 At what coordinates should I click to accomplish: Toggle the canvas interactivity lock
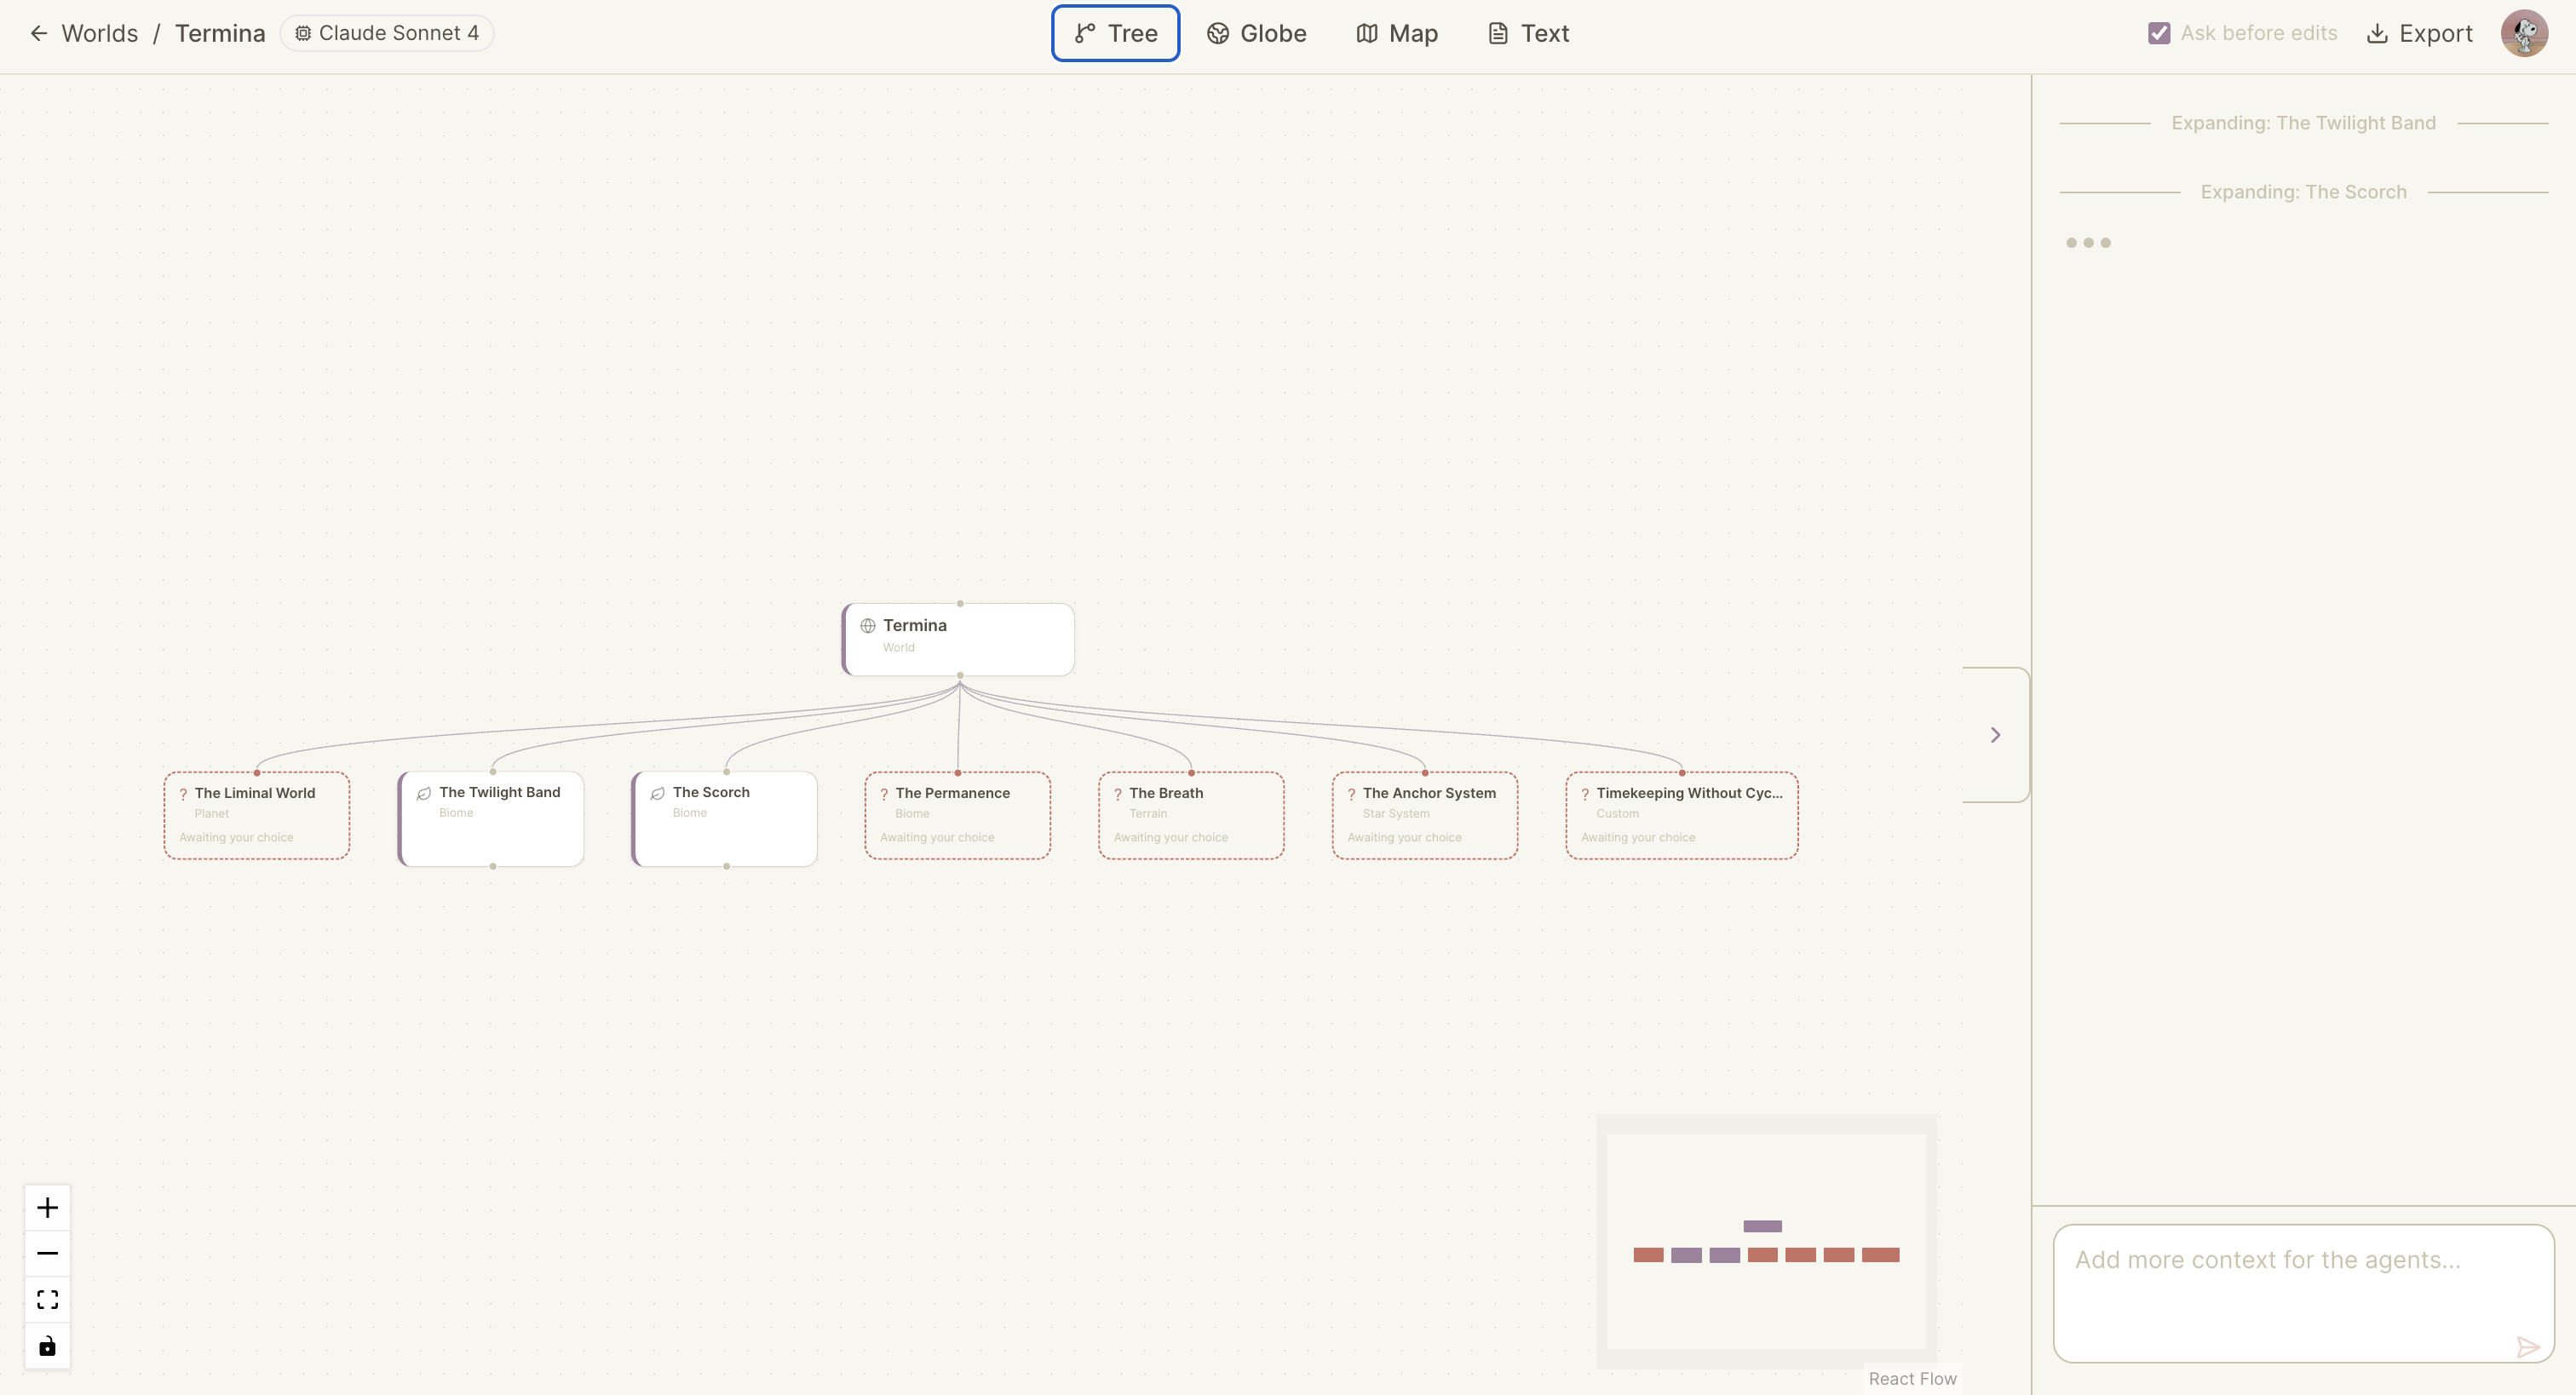[x=47, y=1346]
